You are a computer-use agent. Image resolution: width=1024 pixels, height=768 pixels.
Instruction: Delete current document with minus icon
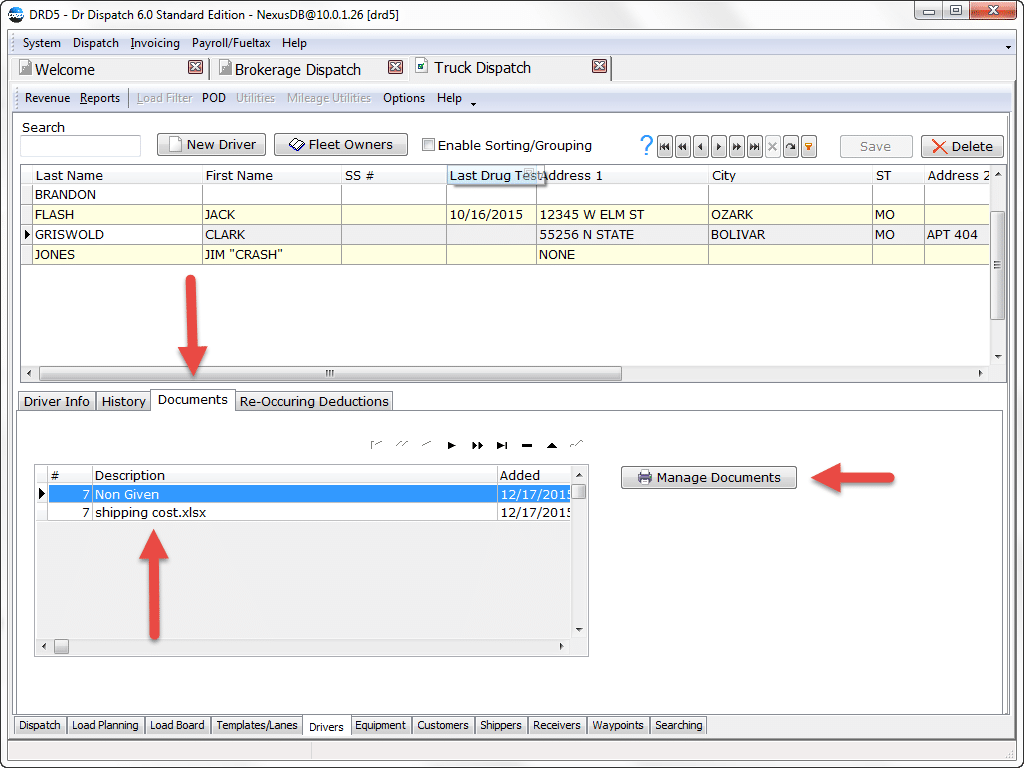pyautogui.click(x=526, y=445)
